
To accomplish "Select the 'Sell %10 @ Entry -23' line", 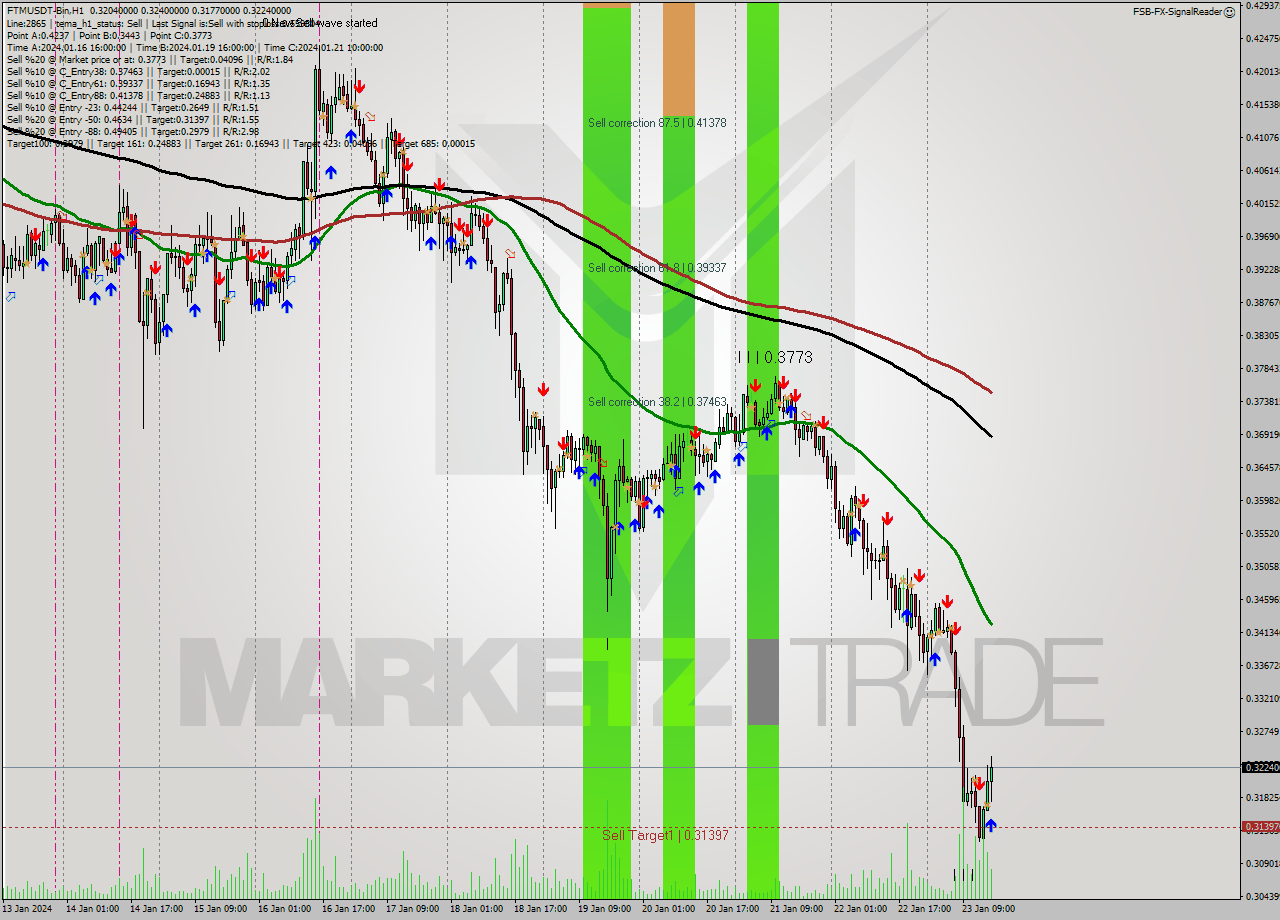I will point(133,107).
